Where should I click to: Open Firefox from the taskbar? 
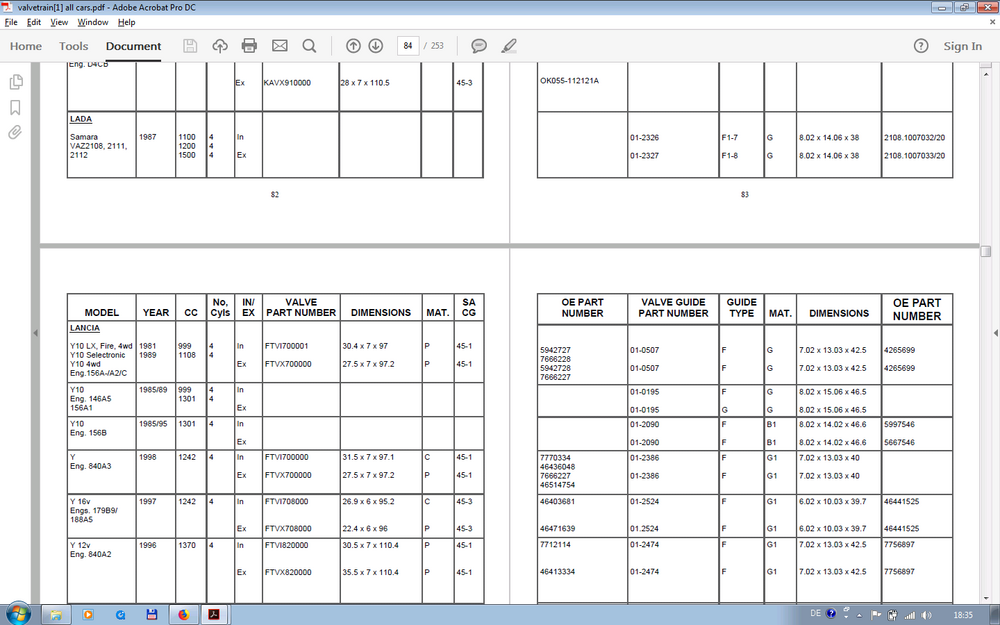[x=184, y=615]
